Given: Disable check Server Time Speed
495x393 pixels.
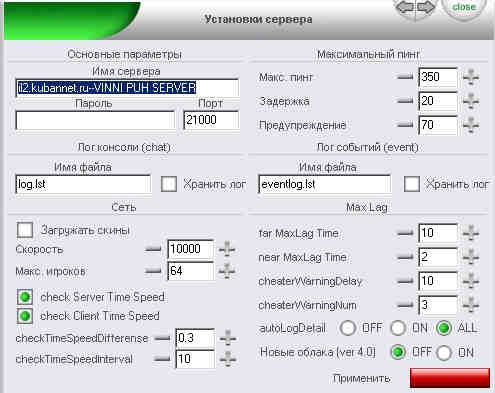Looking at the screenshot, I should pyautogui.click(x=25, y=297).
